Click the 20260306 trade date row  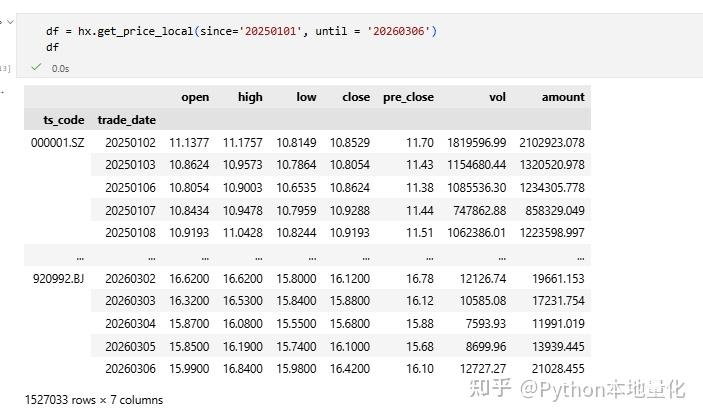pos(130,369)
